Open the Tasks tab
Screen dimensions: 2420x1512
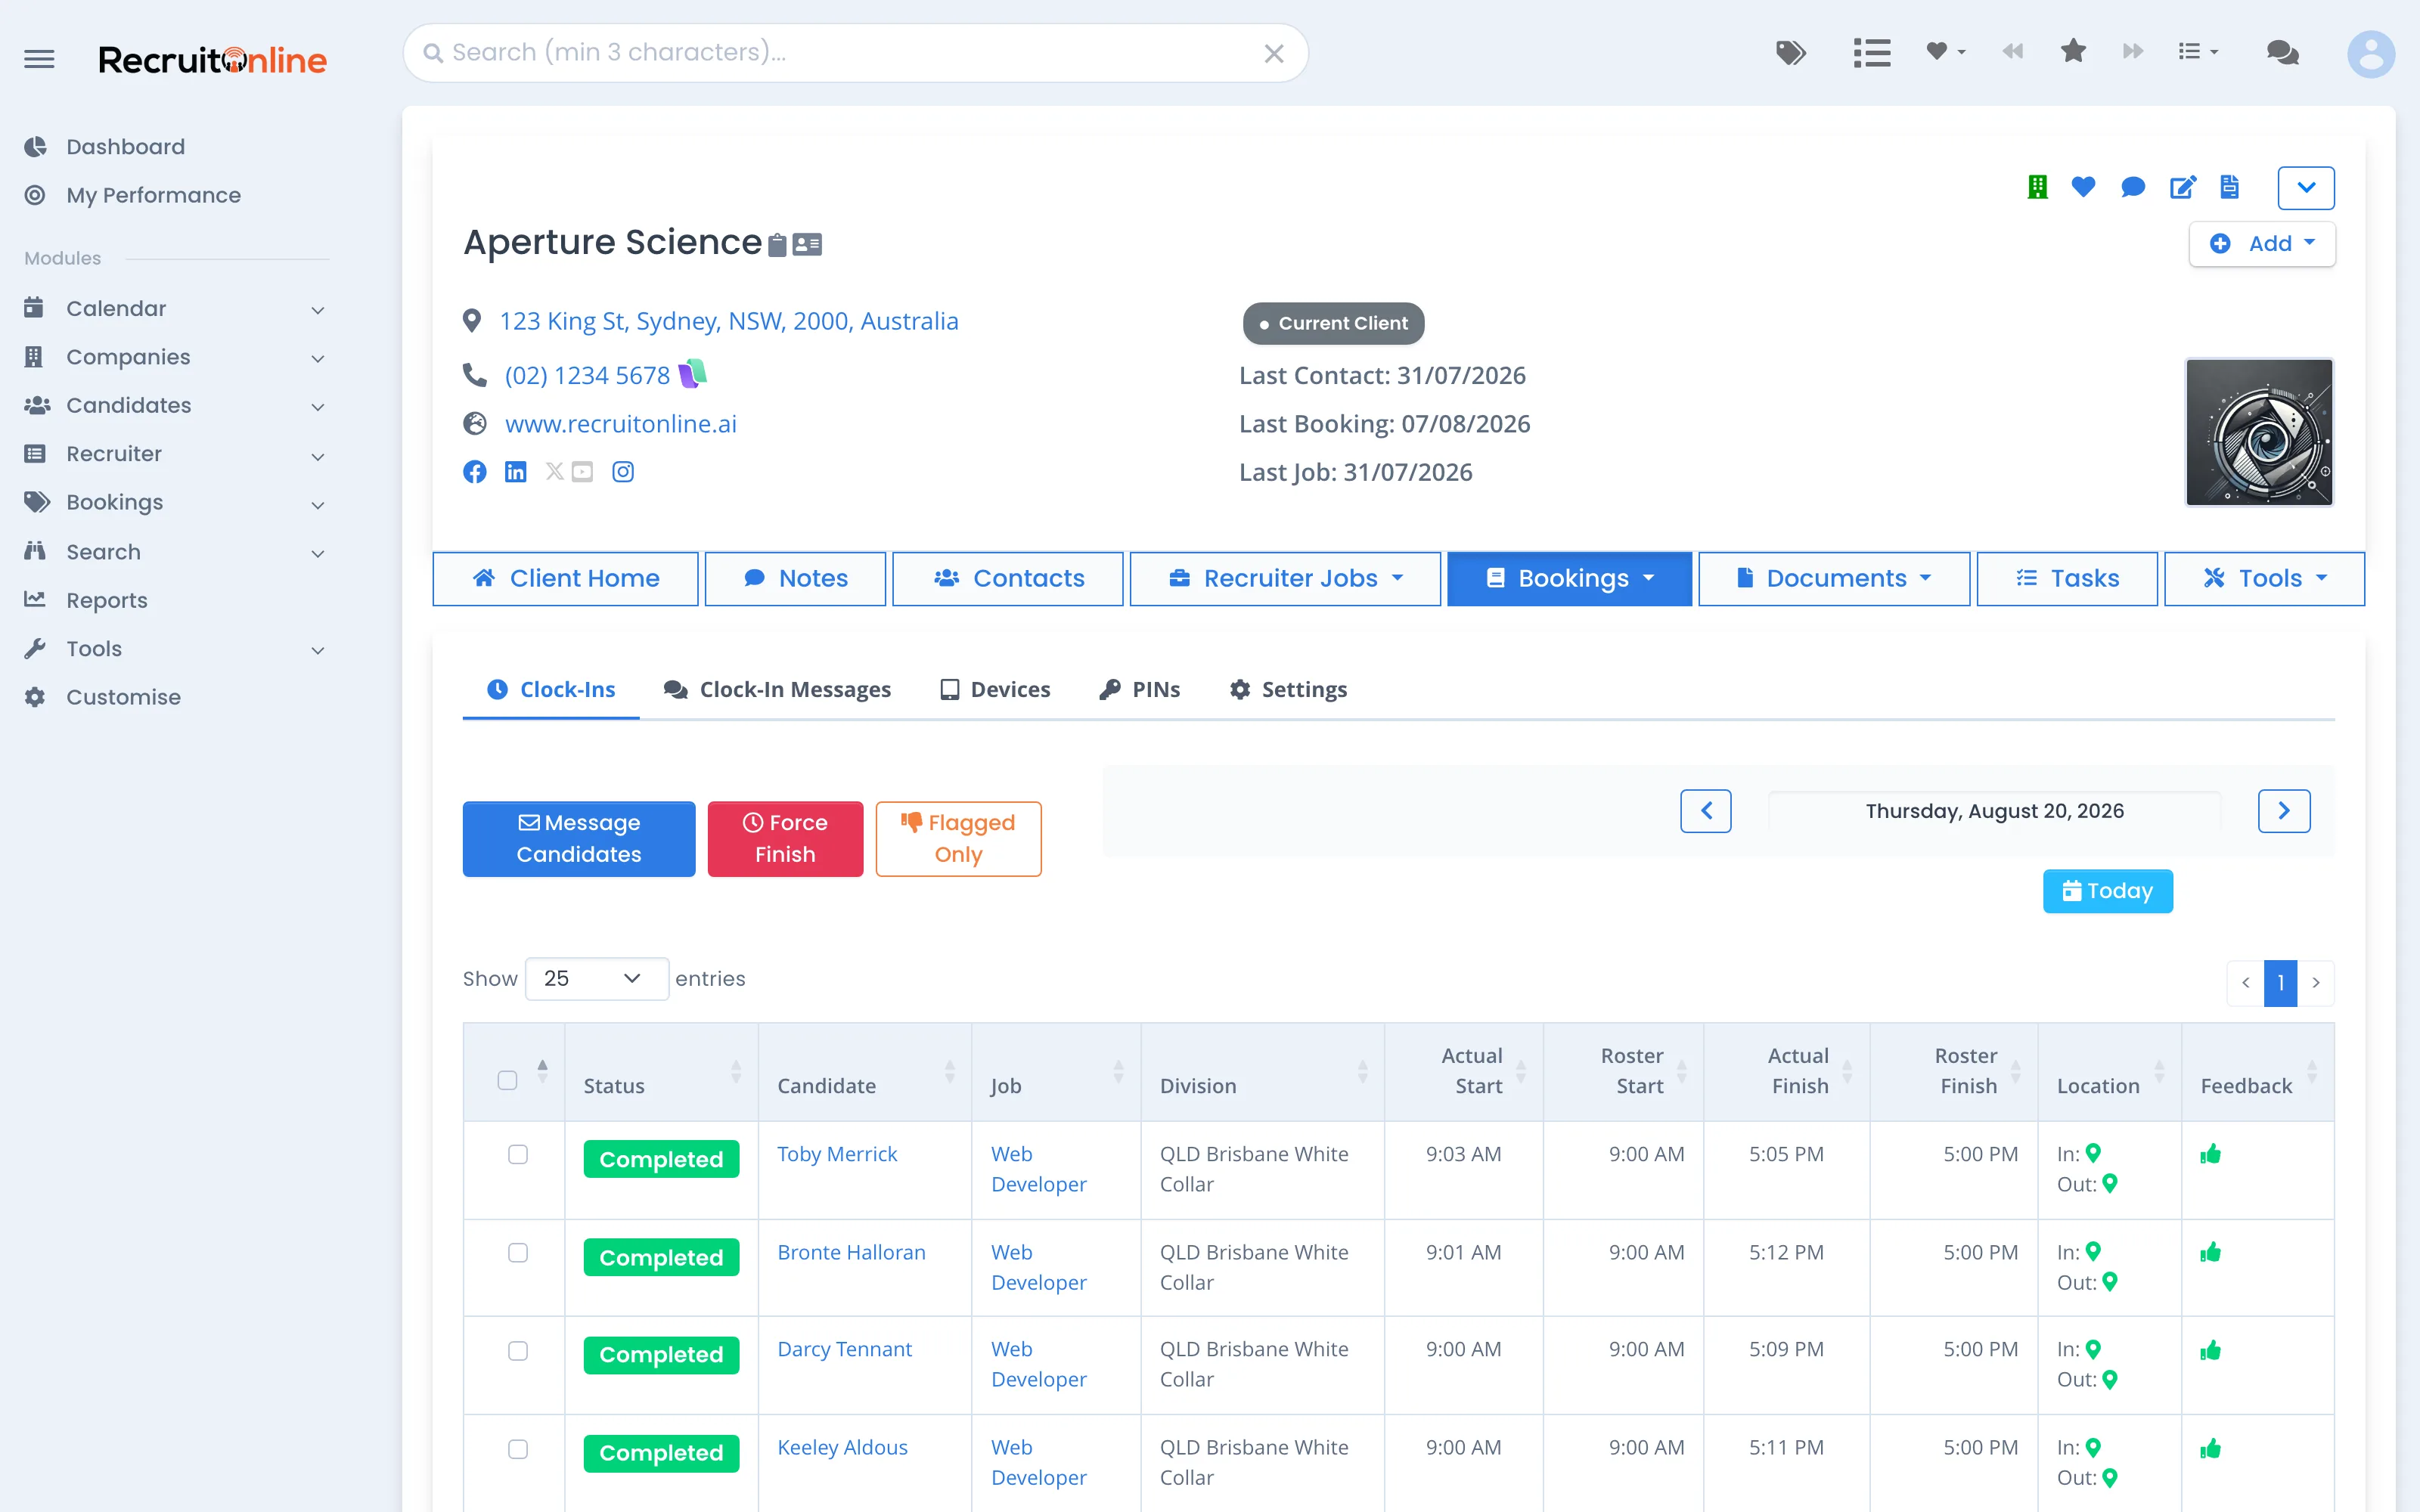coord(2067,578)
